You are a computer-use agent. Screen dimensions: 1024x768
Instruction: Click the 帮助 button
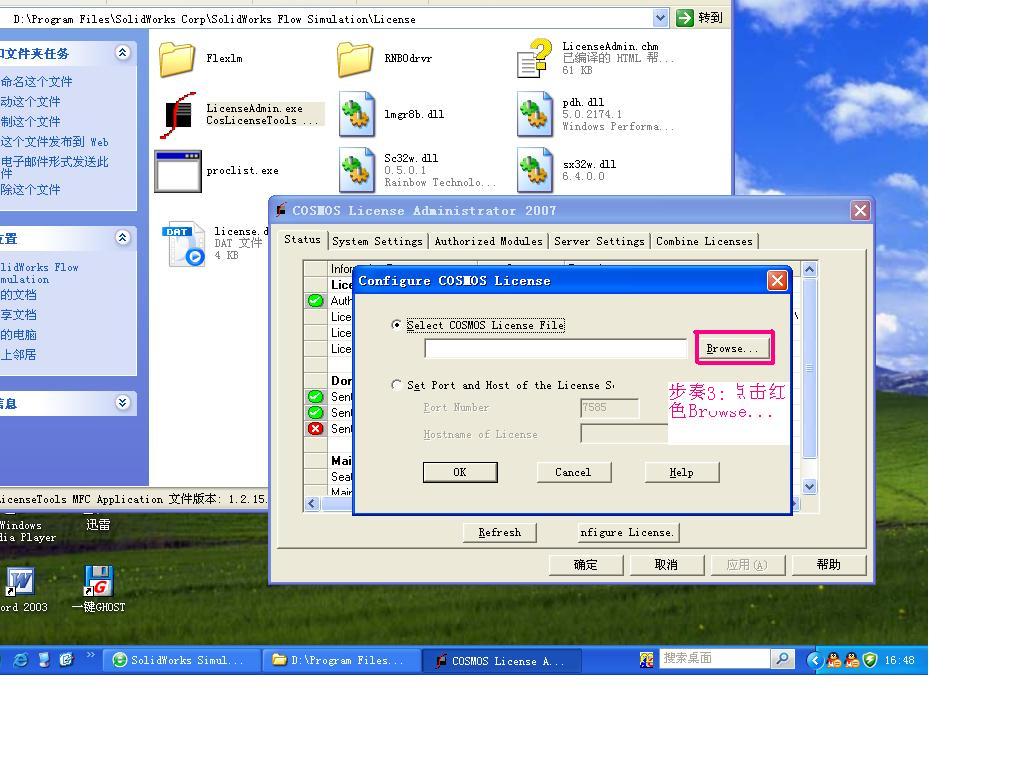[828, 564]
